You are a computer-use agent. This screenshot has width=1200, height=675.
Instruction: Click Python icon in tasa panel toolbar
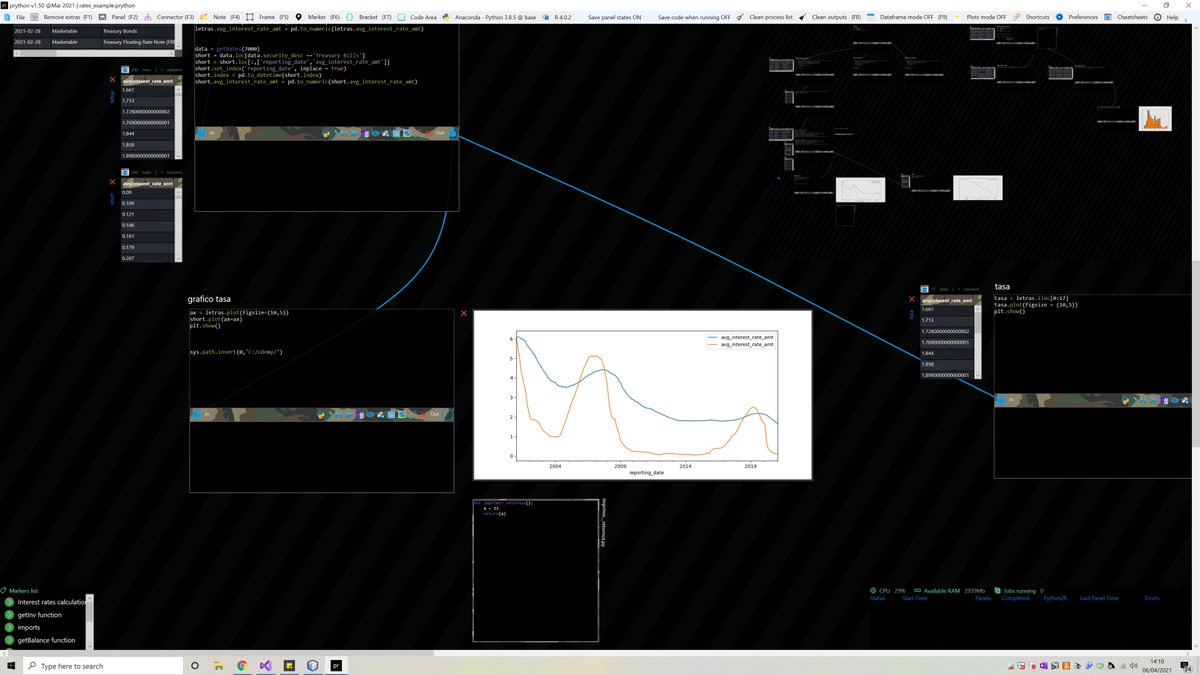click(x=1127, y=400)
